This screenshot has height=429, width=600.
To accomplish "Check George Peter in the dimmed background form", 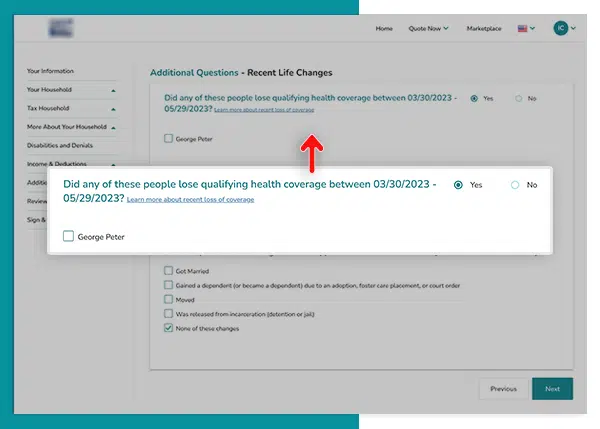I will tap(168, 138).
